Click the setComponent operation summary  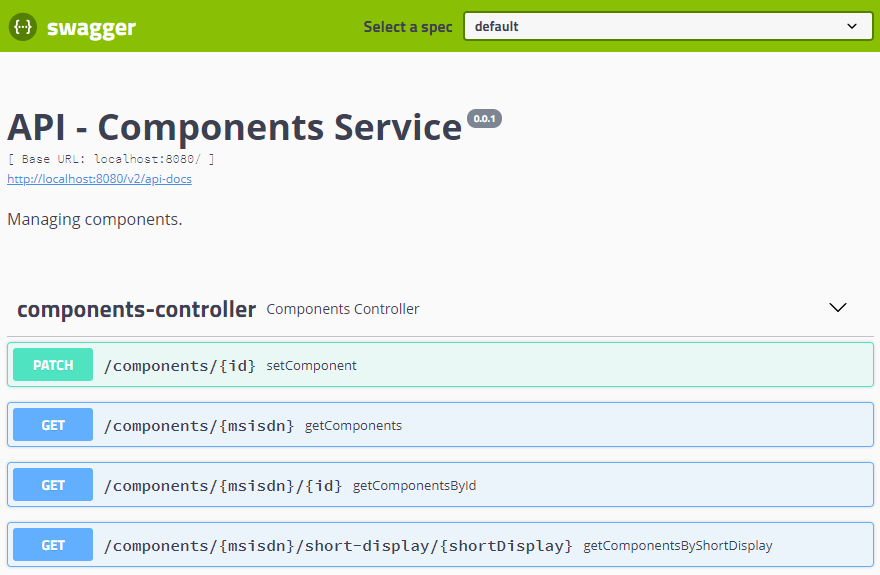[311, 366]
